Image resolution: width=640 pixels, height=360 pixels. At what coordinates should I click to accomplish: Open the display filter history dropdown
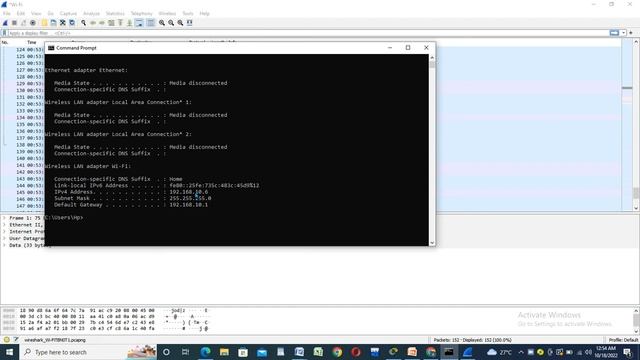click(624, 33)
